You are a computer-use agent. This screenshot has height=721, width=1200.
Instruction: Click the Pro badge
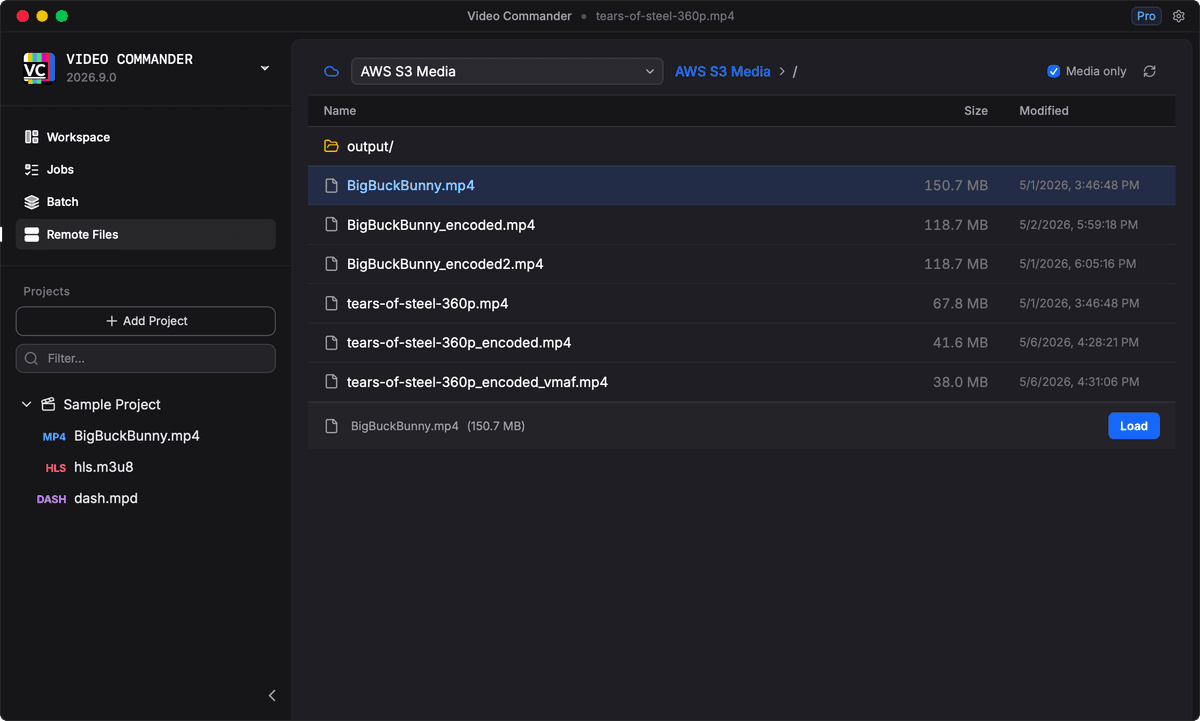1146,16
